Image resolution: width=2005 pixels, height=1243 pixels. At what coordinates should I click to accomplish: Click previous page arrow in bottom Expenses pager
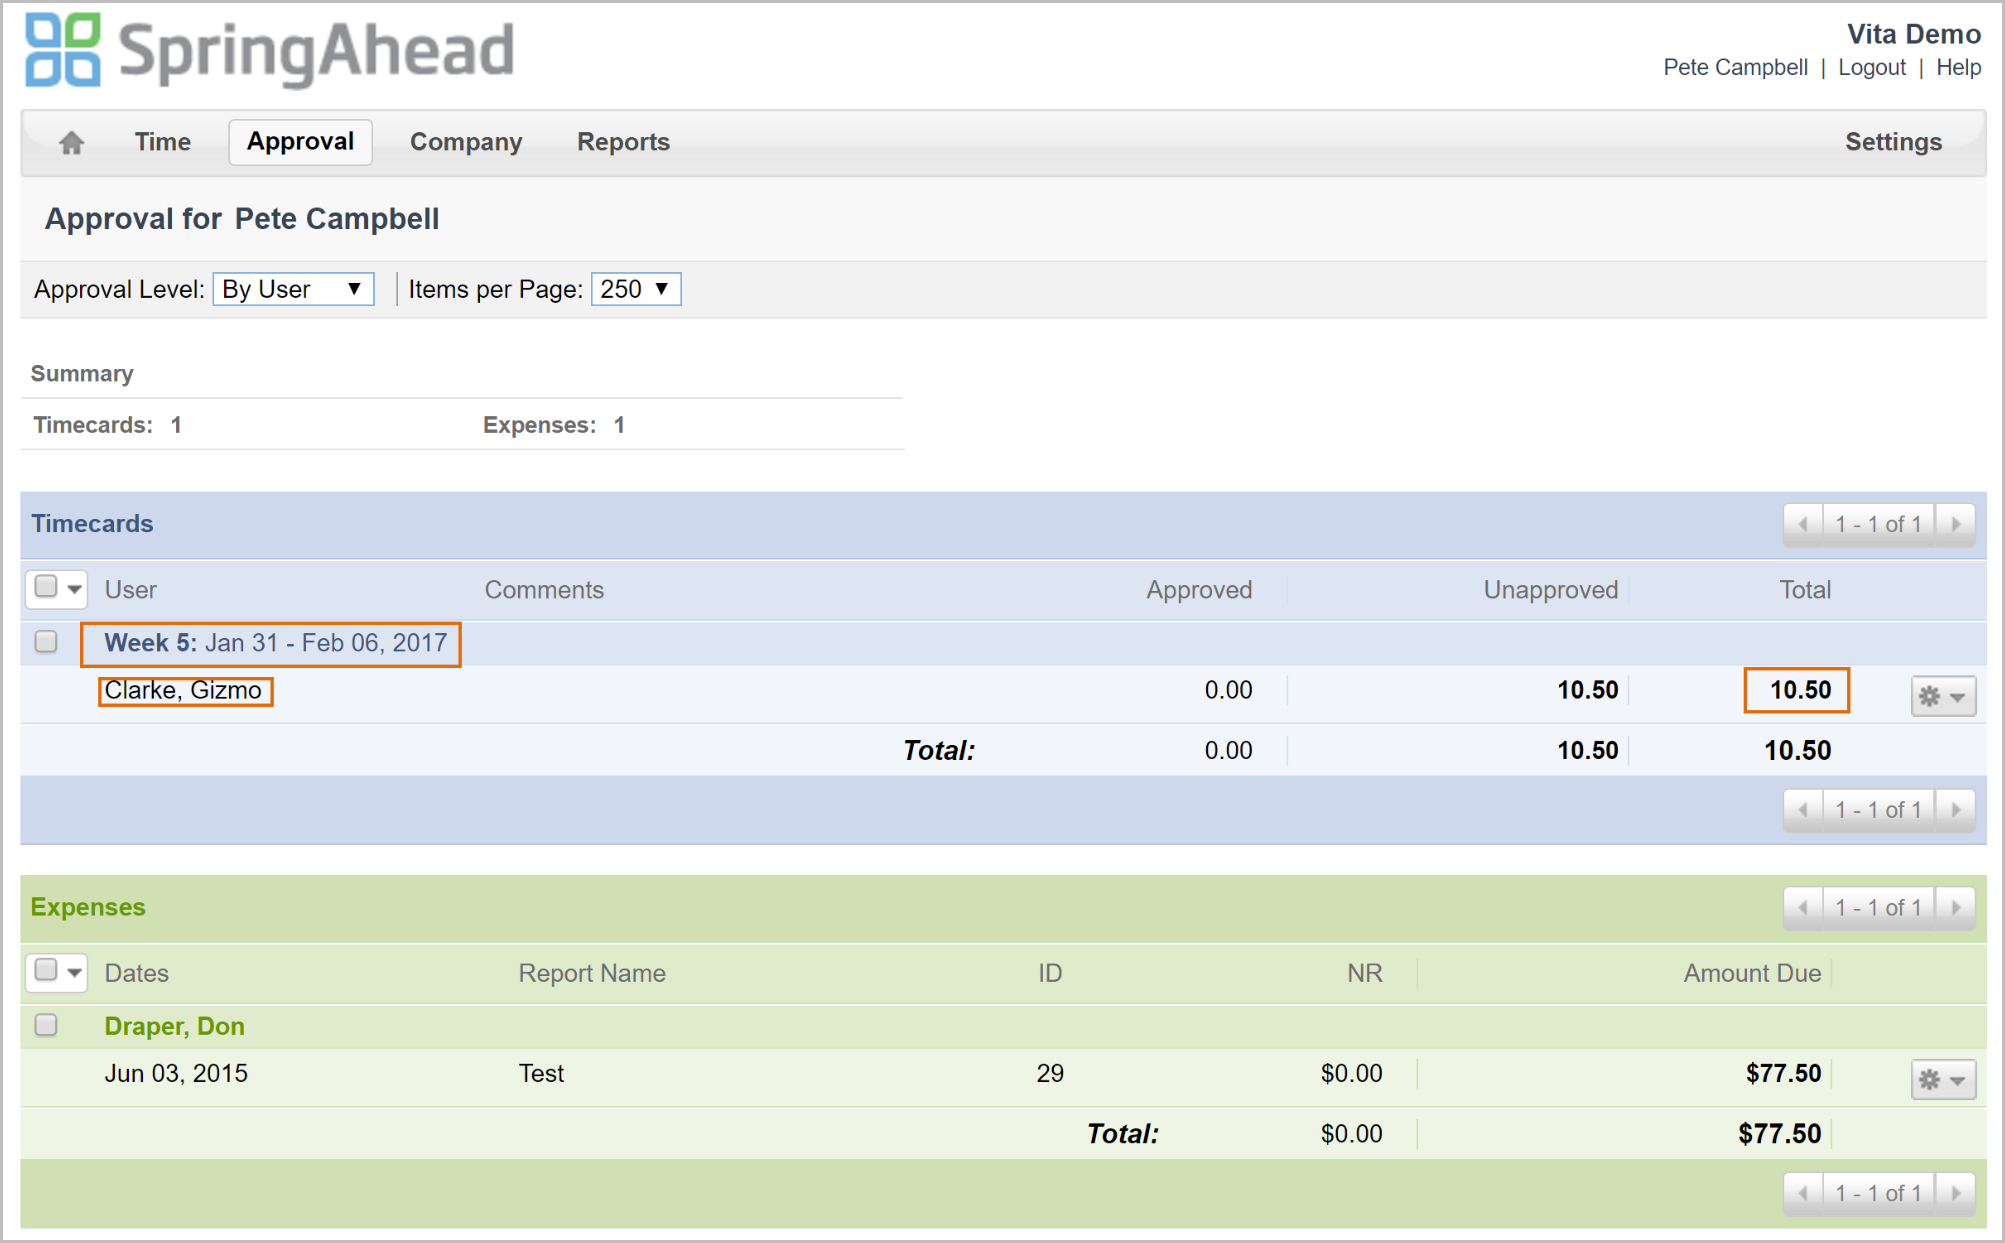tap(1803, 1193)
